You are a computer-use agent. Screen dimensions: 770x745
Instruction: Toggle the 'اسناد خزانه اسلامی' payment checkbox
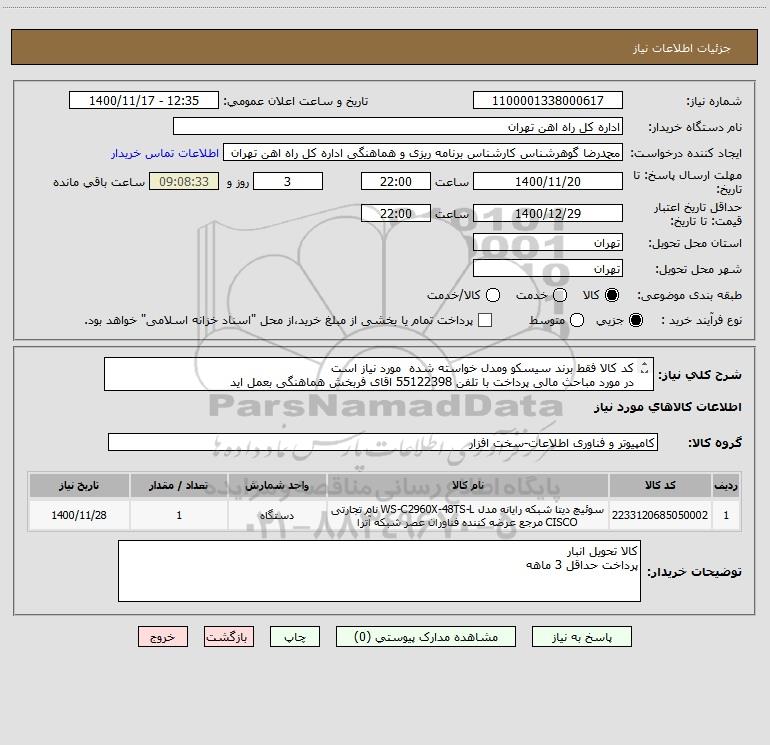[485, 320]
